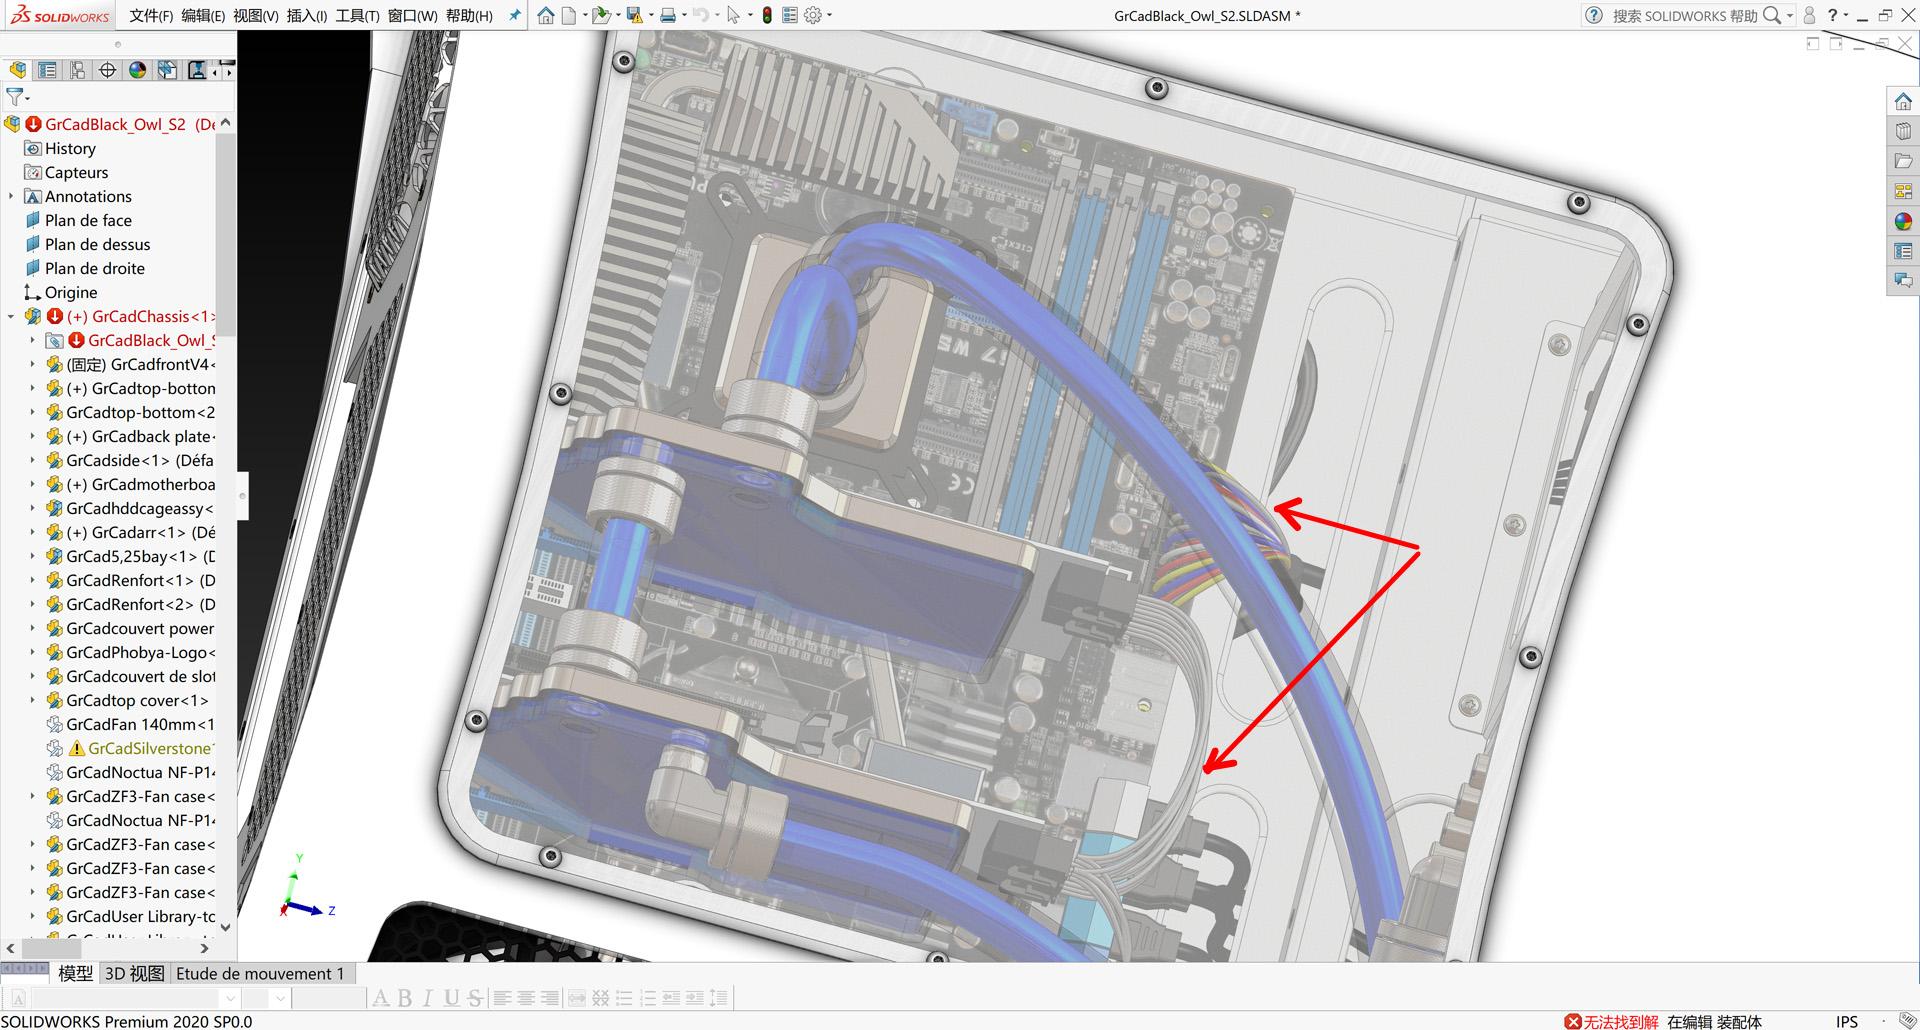The height and width of the screenshot is (1030, 1920).
Task: Open the appearance editor colored sphere
Action: [x=1903, y=221]
